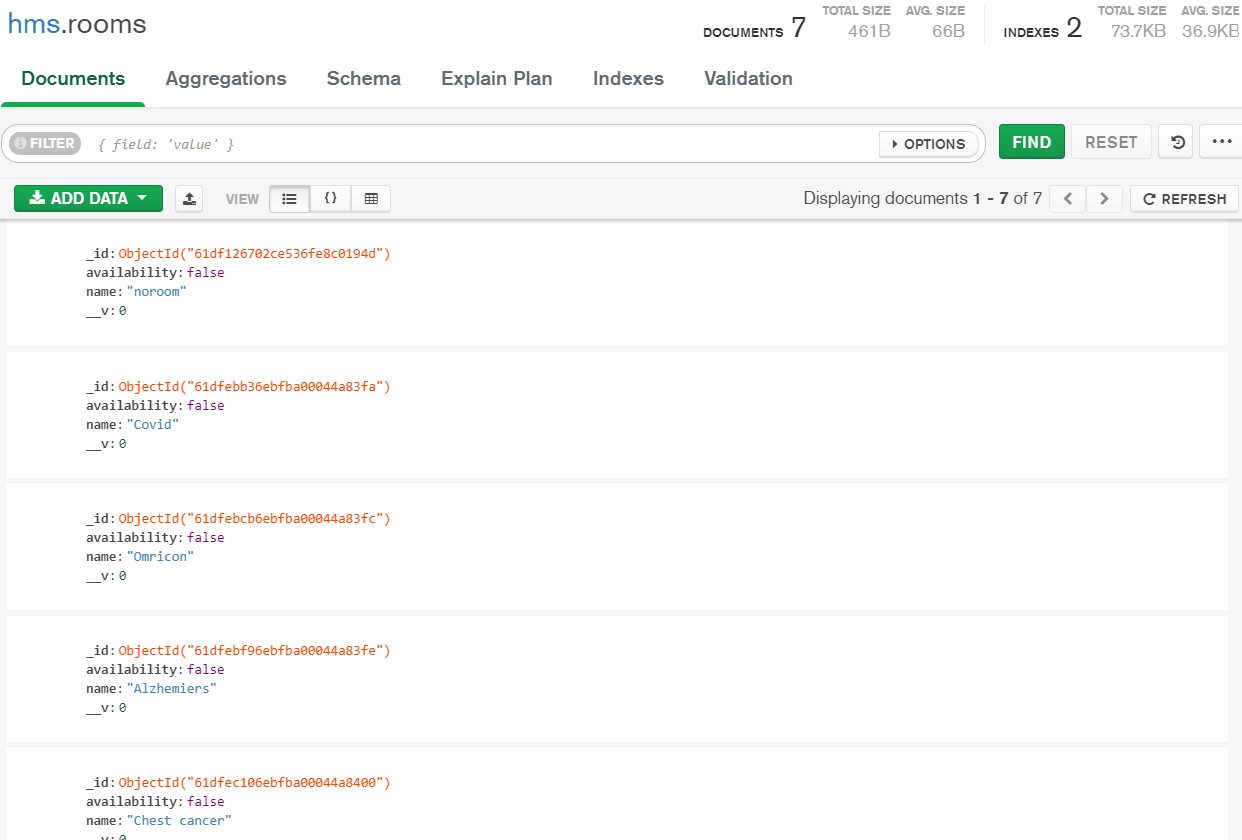Switch to the Indexes tab
The image size is (1242, 840).
(x=628, y=78)
